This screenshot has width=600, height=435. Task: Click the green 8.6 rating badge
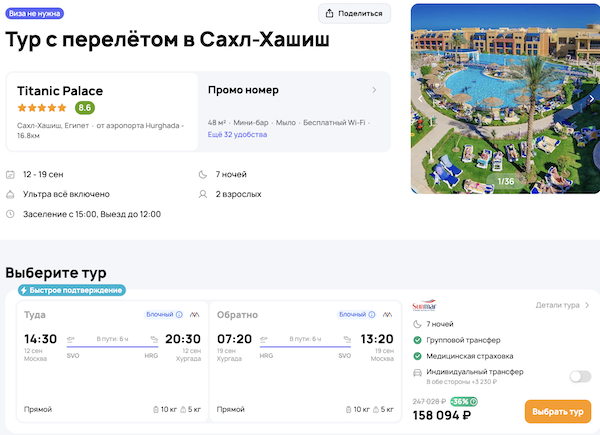click(x=85, y=108)
